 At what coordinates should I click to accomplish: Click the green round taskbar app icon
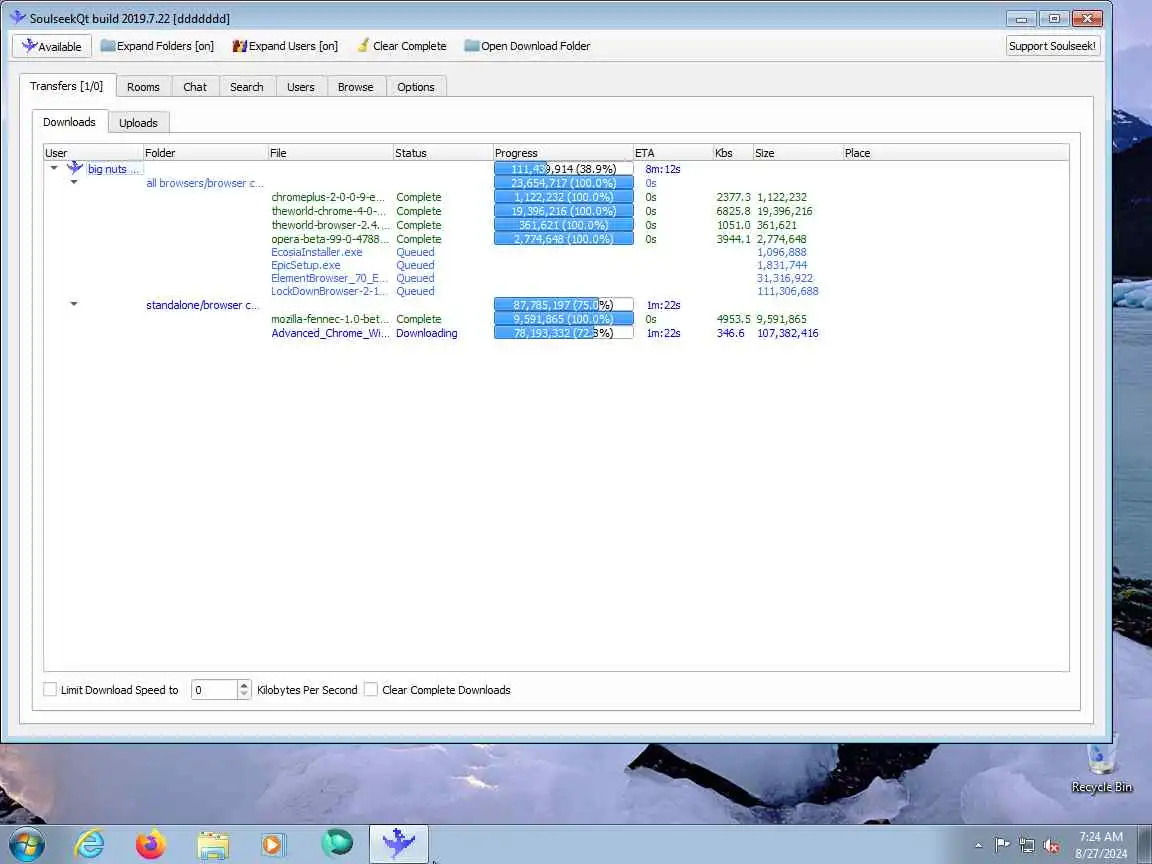(337, 843)
